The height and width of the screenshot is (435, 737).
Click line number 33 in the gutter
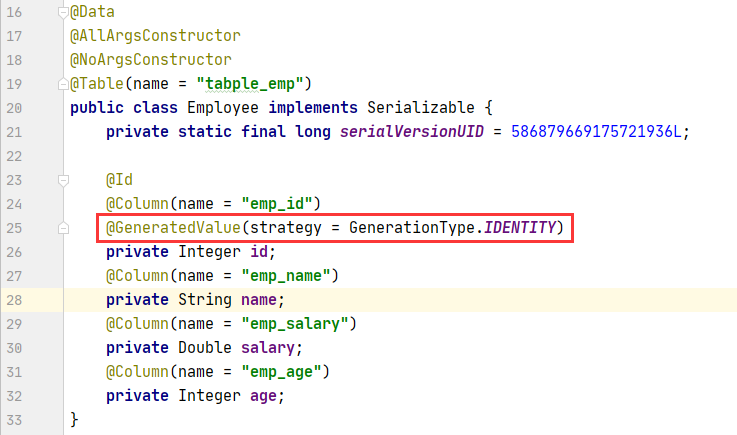pos(13,416)
